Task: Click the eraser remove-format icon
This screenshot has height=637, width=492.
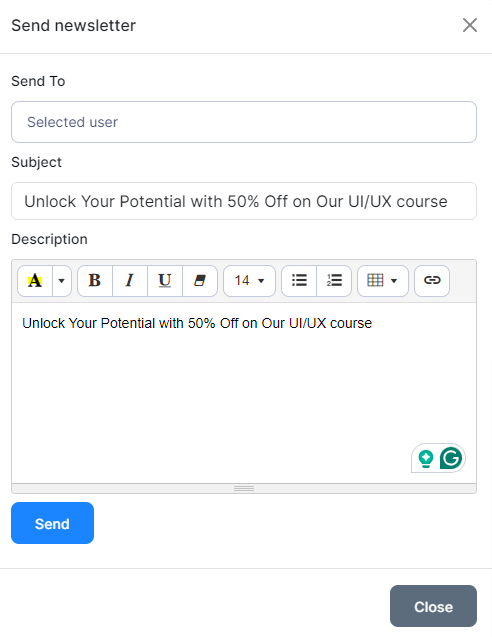Action: pyautogui.click(x=200, y=281)
